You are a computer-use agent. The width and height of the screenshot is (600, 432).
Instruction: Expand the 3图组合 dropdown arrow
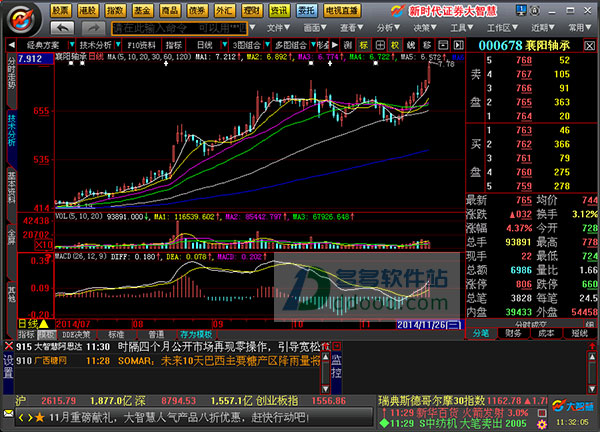pyautogui.click(x=267, y=45)
